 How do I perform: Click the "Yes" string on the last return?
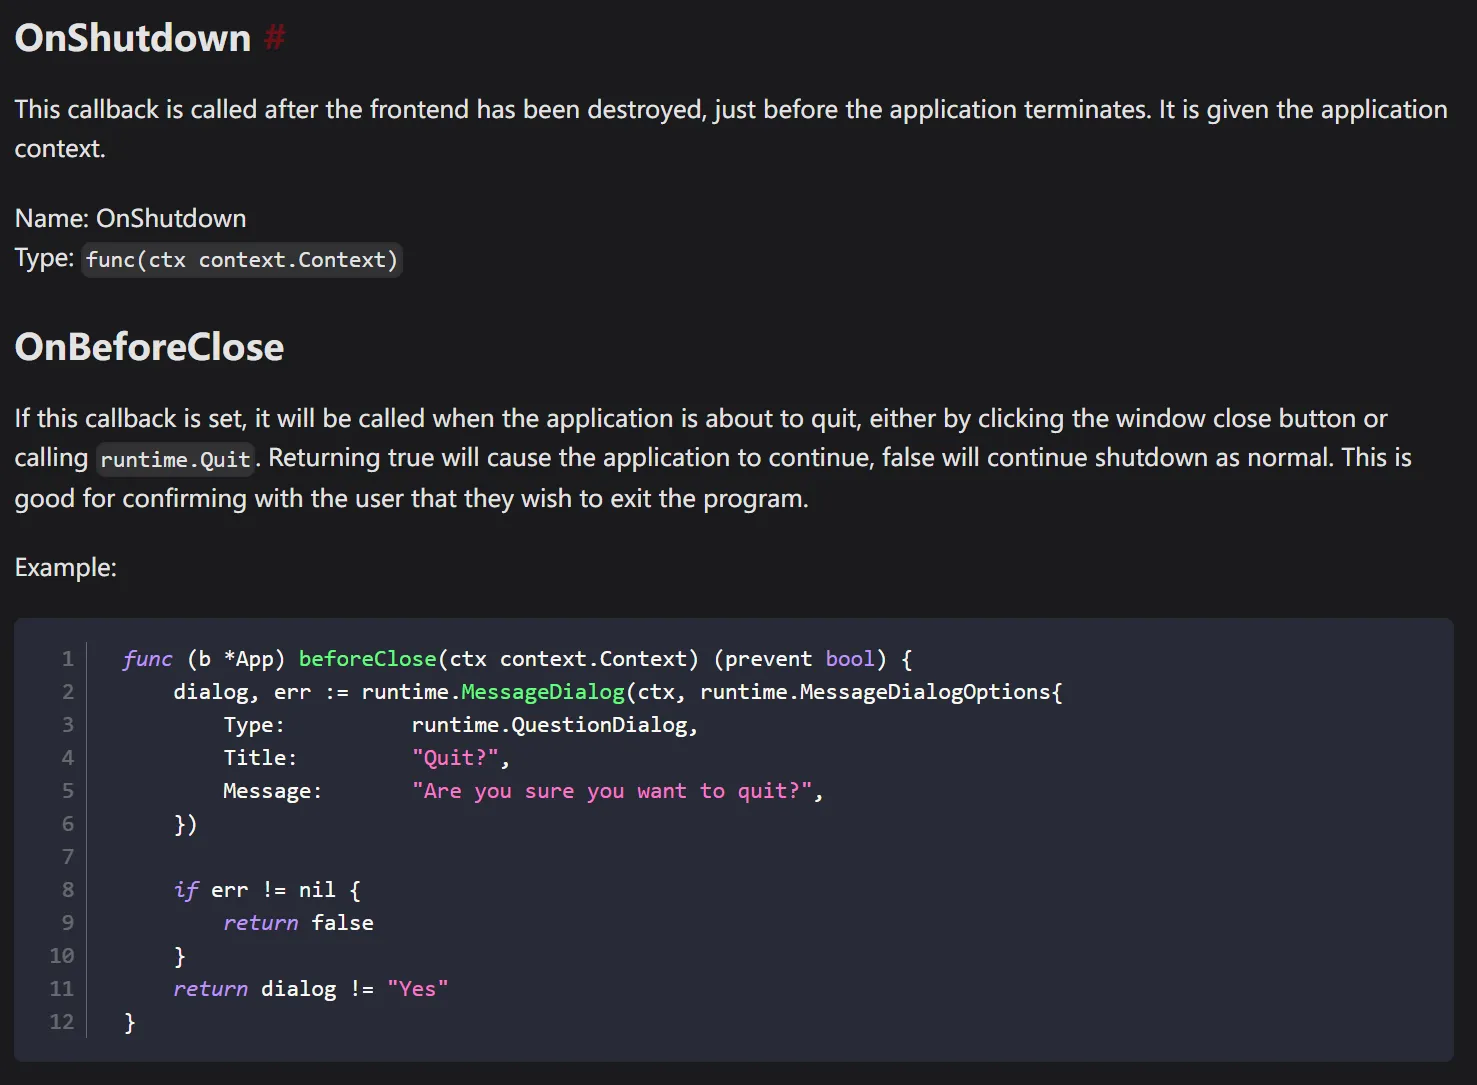417,989
